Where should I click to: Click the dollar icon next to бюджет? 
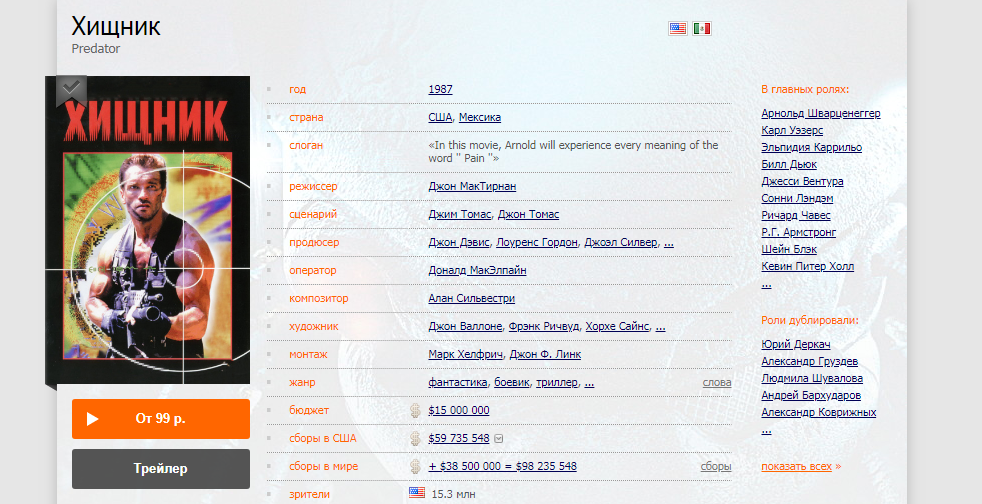click(415, 411)
